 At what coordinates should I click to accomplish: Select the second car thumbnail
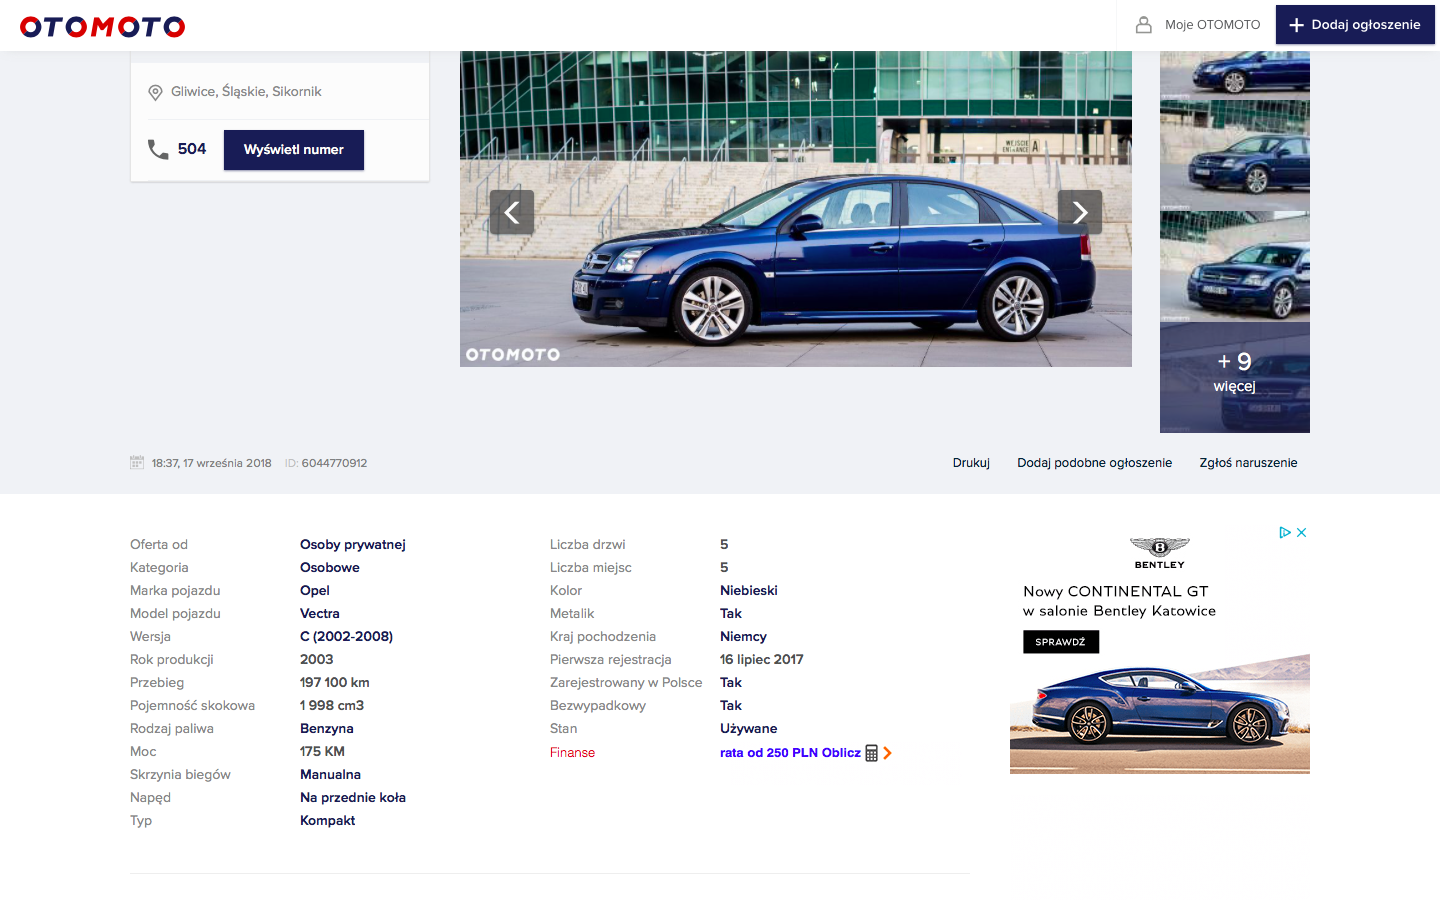tap(1235, 155)
